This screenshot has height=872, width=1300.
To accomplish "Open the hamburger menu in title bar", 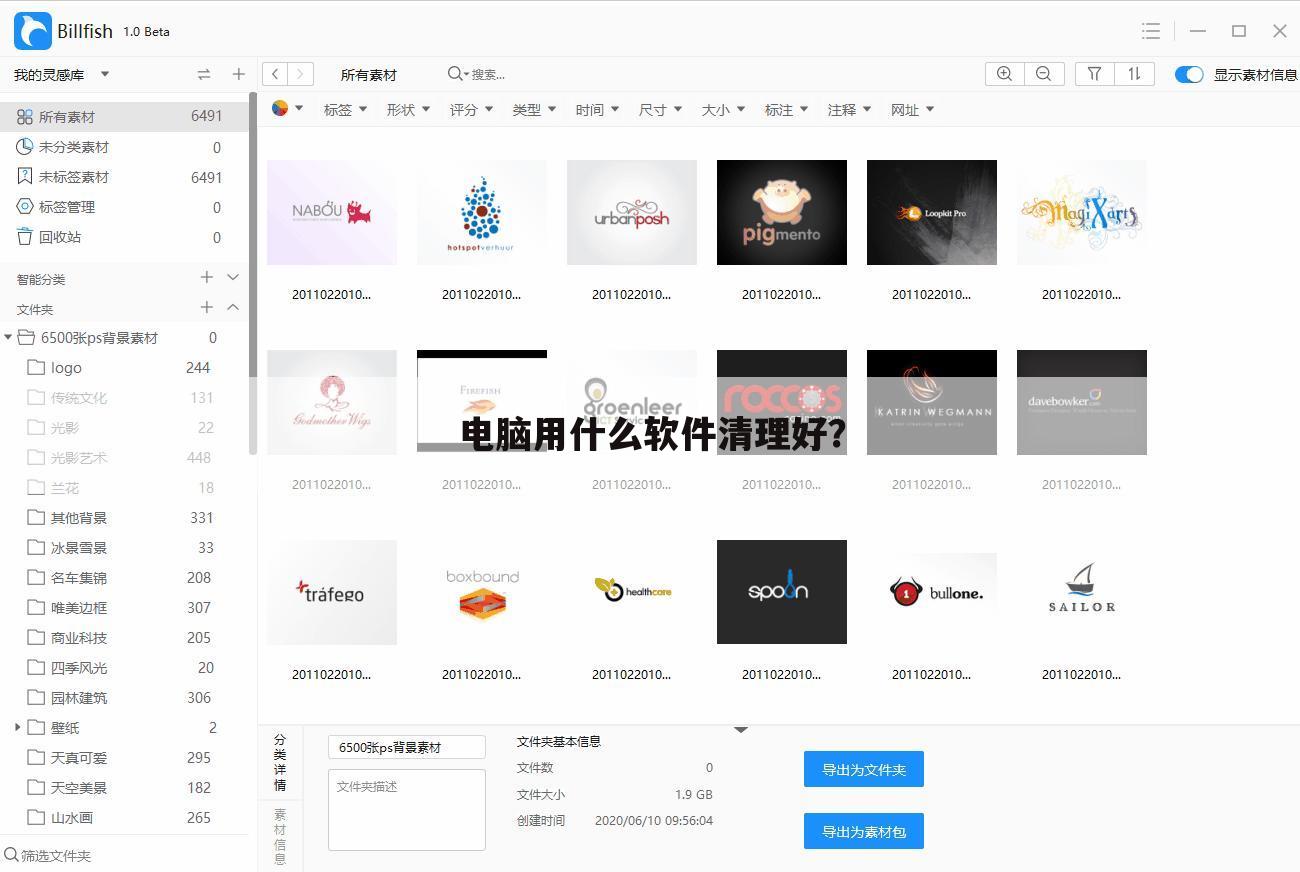I will (x=1151, y=31).
